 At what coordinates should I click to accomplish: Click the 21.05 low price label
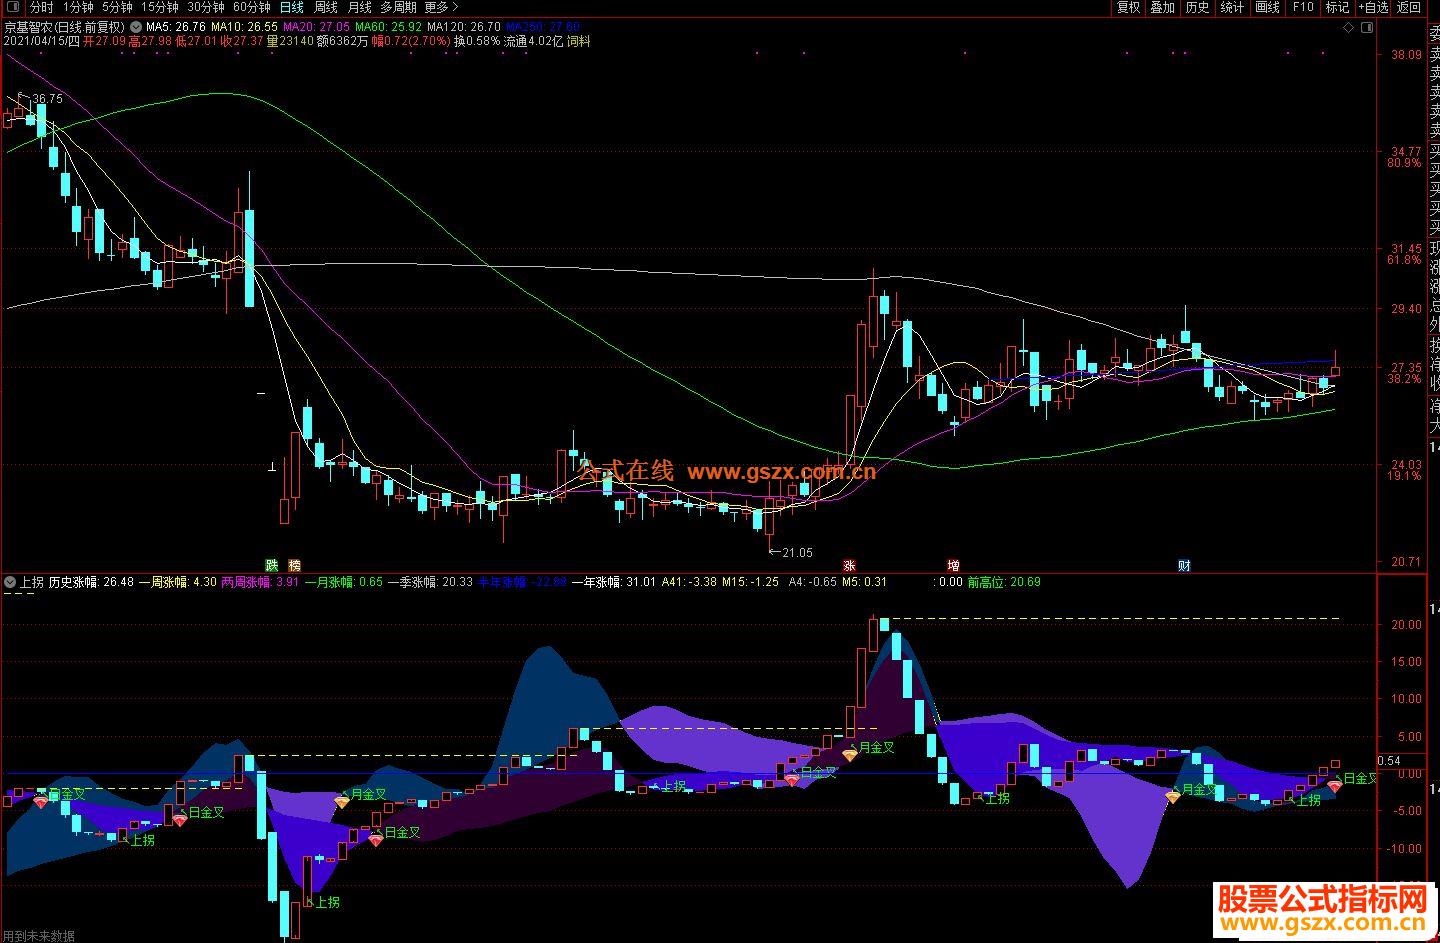click(x=797, y=552)
